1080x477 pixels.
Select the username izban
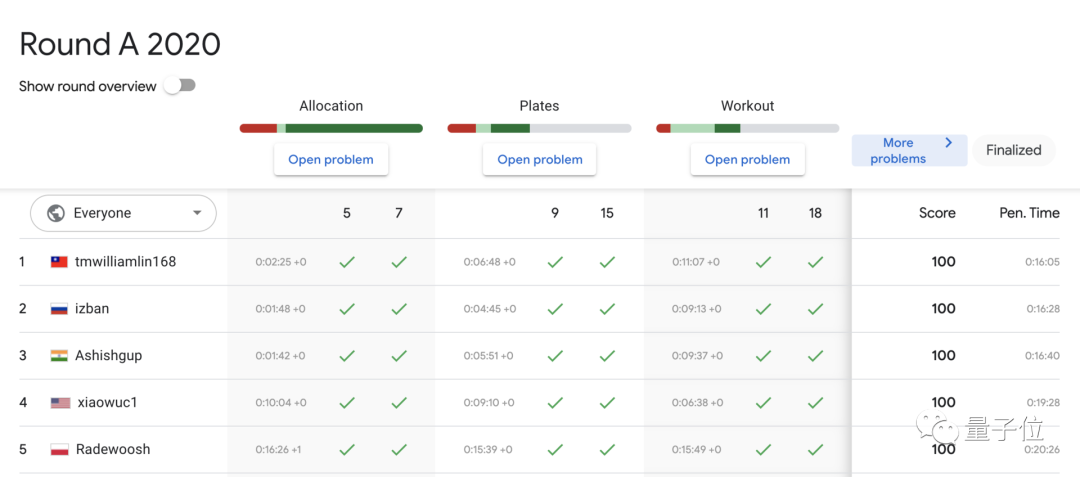click(x=92, y=309)
